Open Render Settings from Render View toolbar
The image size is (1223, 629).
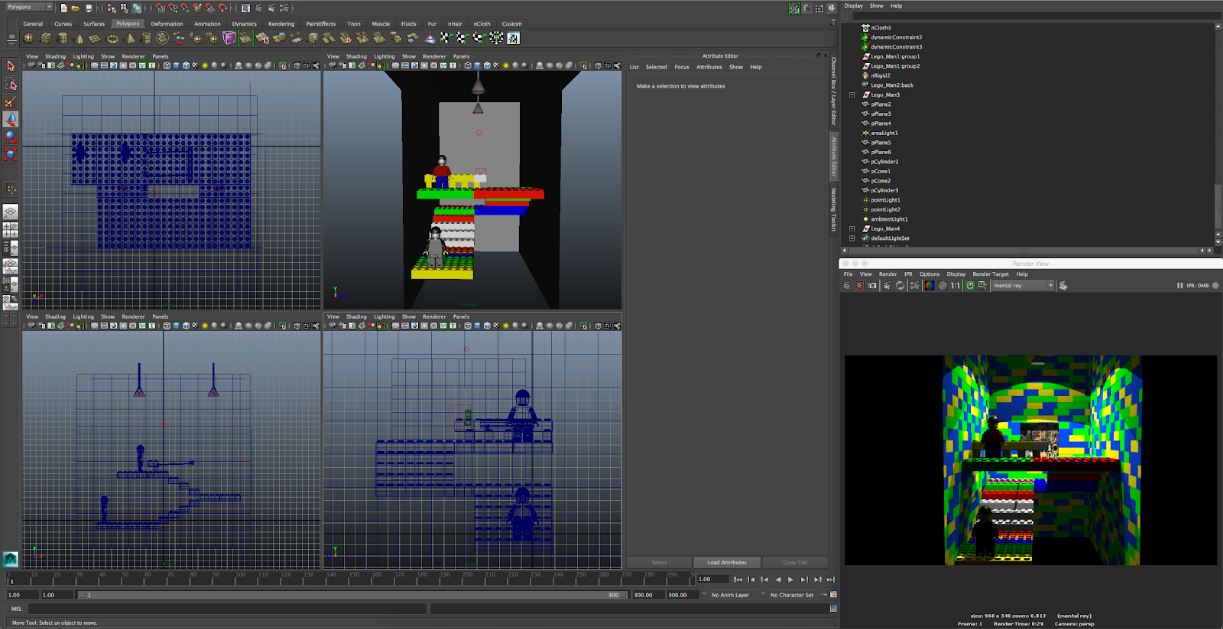coord(914,285)
